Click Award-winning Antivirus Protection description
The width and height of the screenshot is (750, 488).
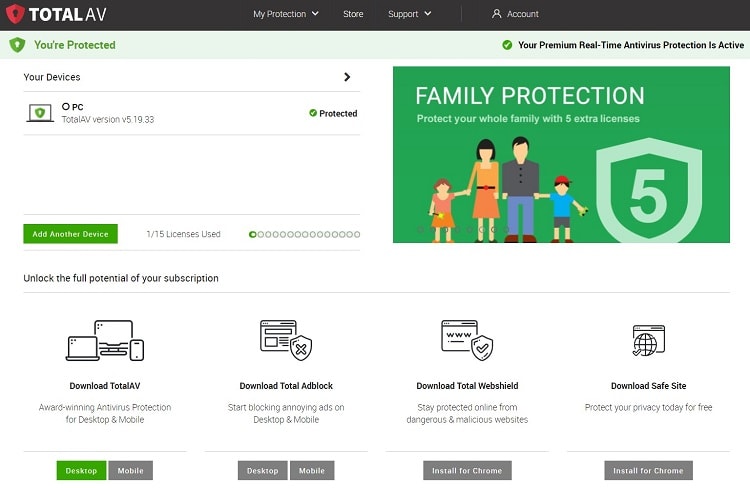click(105, 413)
